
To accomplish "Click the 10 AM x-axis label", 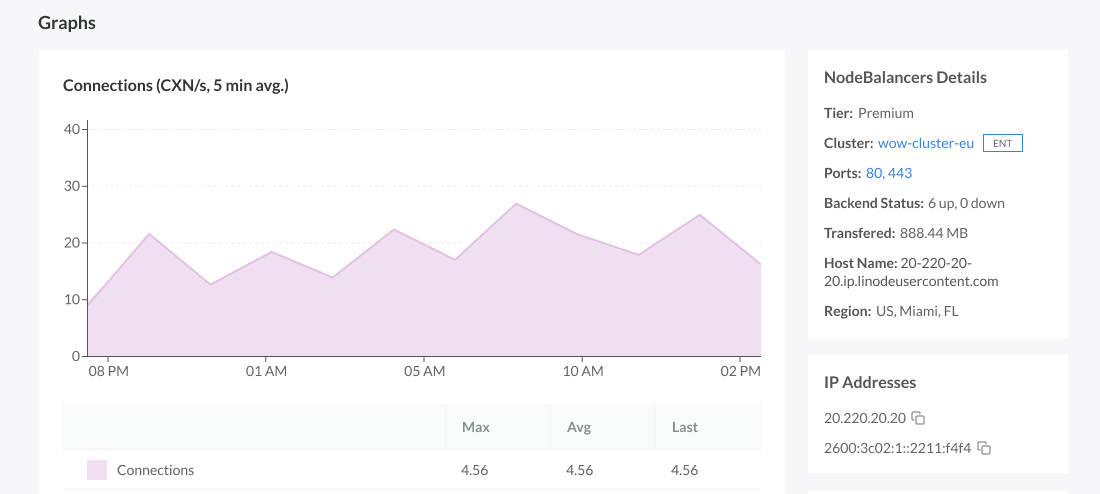I will coord(582,372).
